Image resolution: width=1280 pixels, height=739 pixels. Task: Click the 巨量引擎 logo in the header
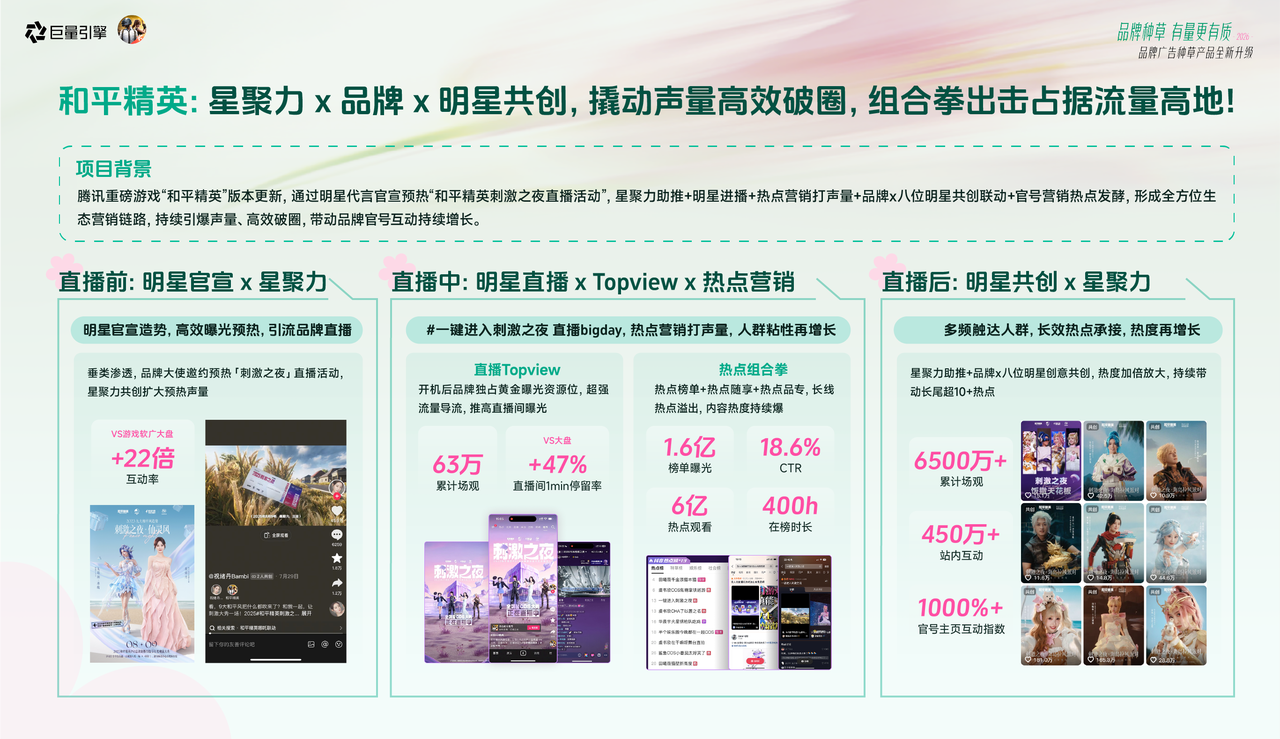pos(65,32)
